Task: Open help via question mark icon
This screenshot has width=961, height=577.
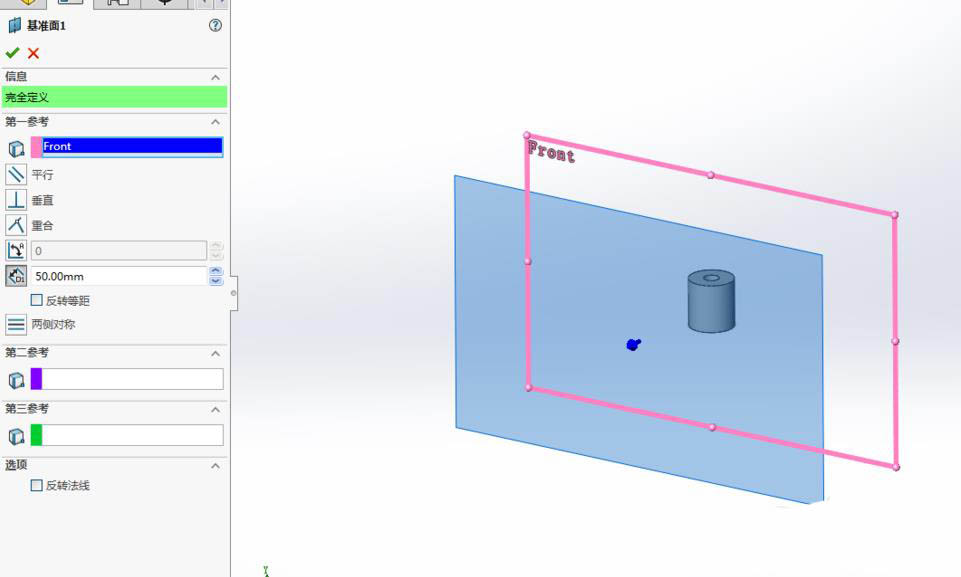Action: point(214,26)
